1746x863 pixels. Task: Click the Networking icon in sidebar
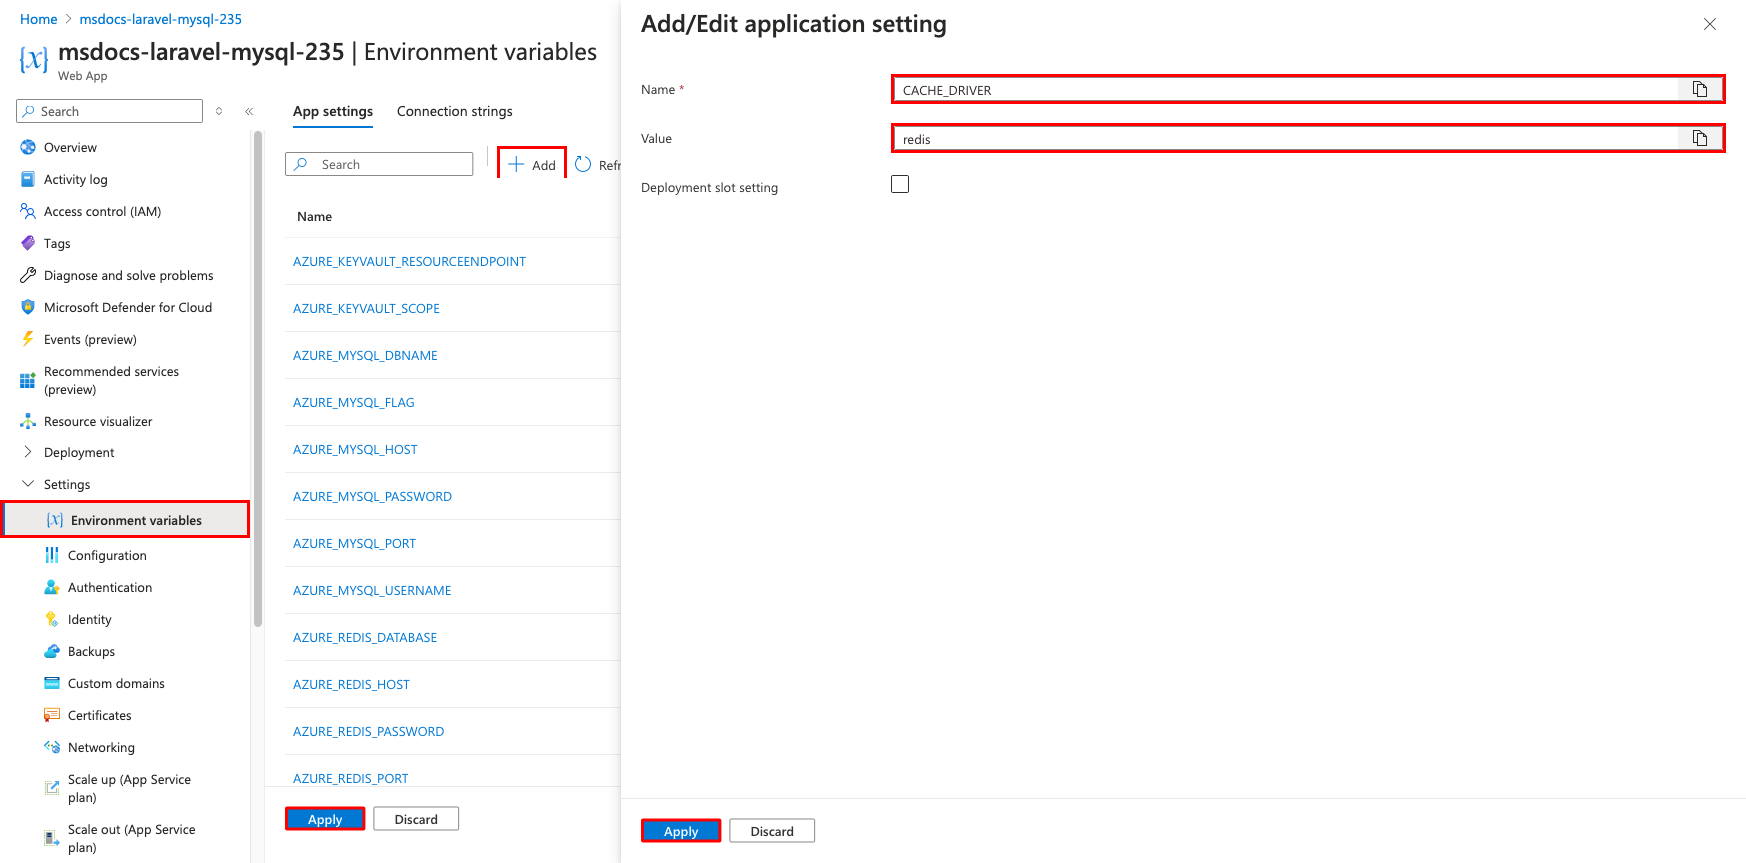point(52,747)
